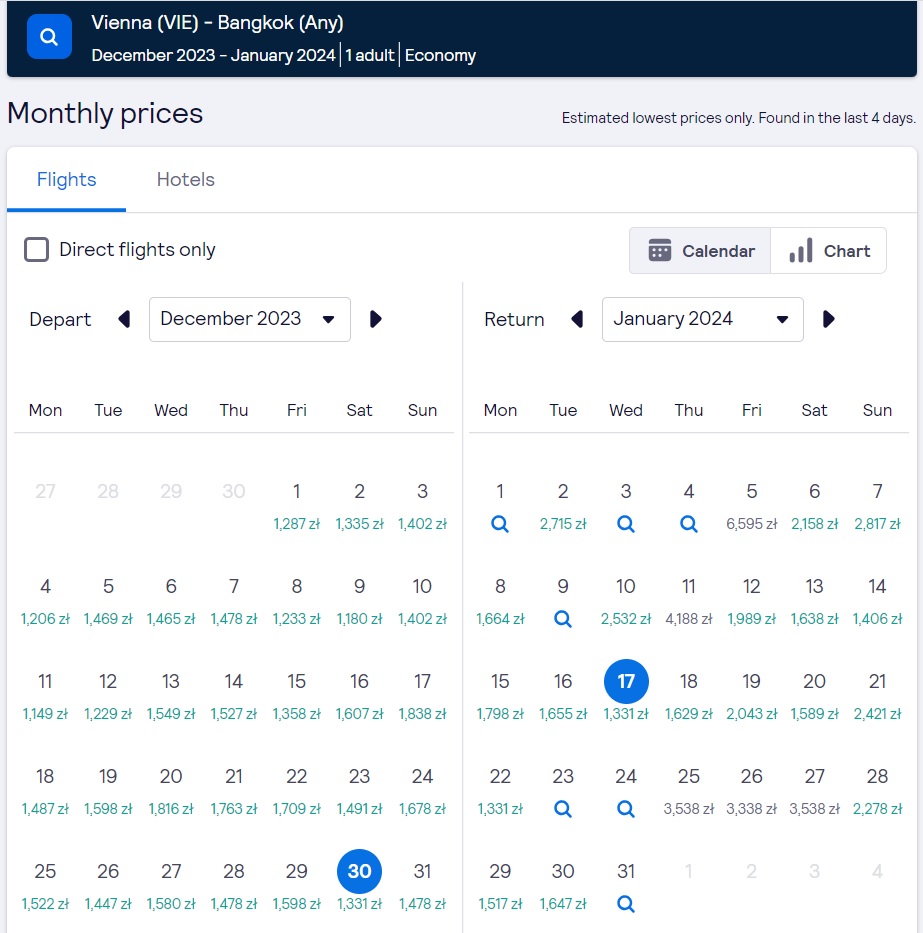
Task: Open January 2024 return month dropdown
Action: tap(702, 320)
